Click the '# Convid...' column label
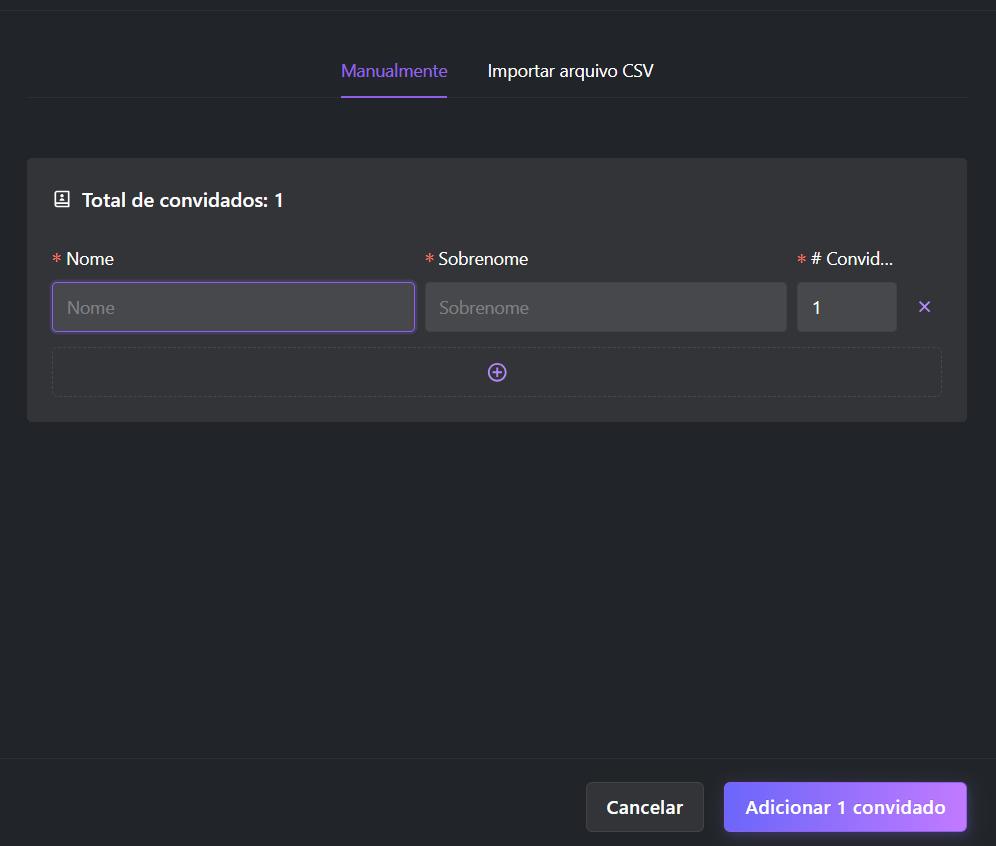Viewport: 996px width, 846px height. point(851,258)
